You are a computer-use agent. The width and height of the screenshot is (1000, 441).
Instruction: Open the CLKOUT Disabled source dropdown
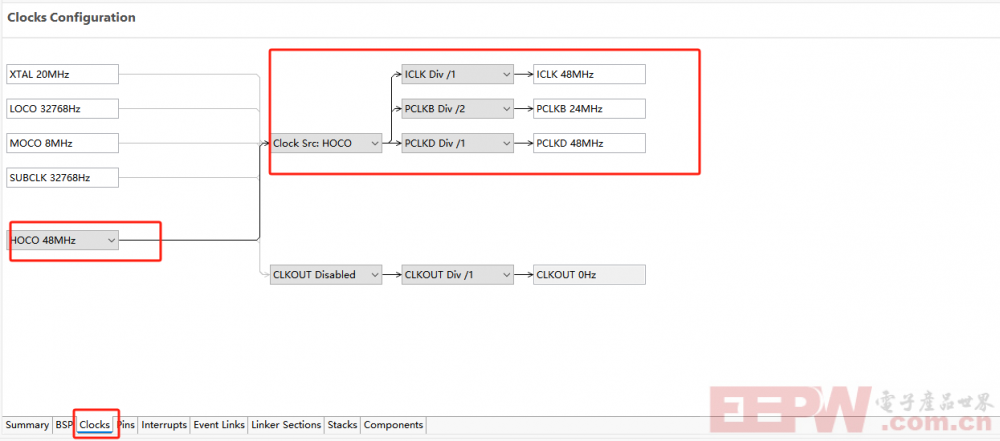tap(326, 274)
